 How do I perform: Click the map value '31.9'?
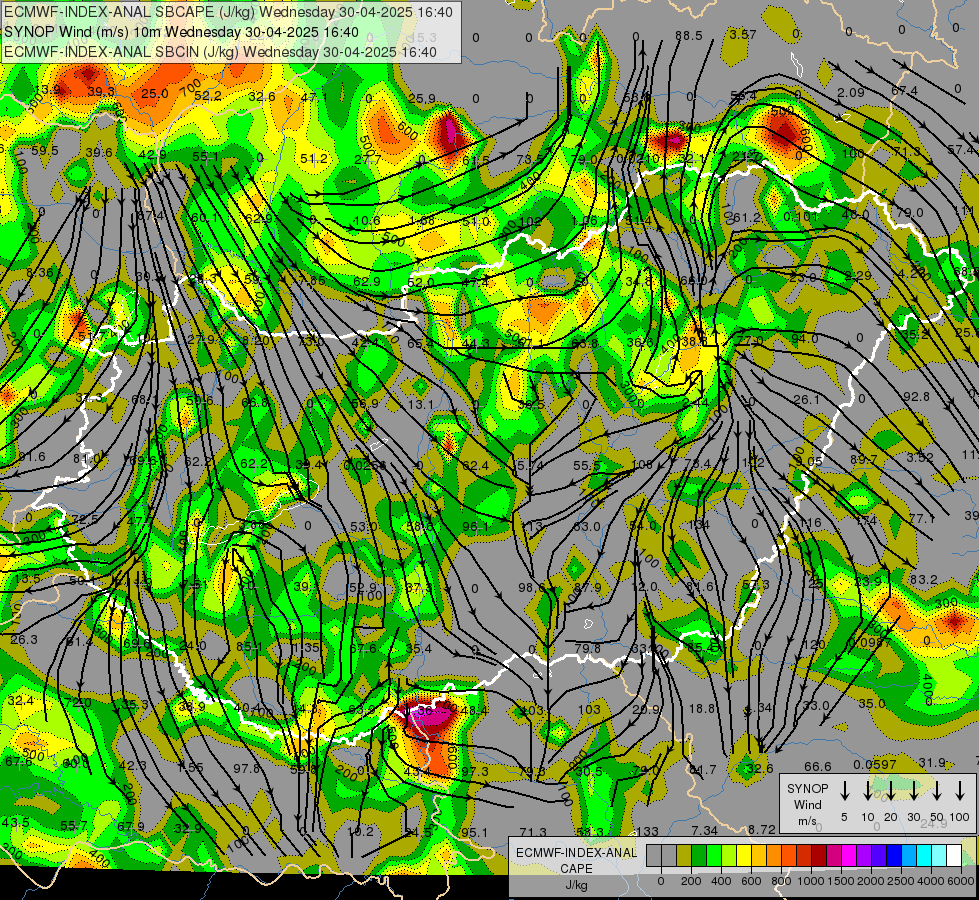click(932, 763)
